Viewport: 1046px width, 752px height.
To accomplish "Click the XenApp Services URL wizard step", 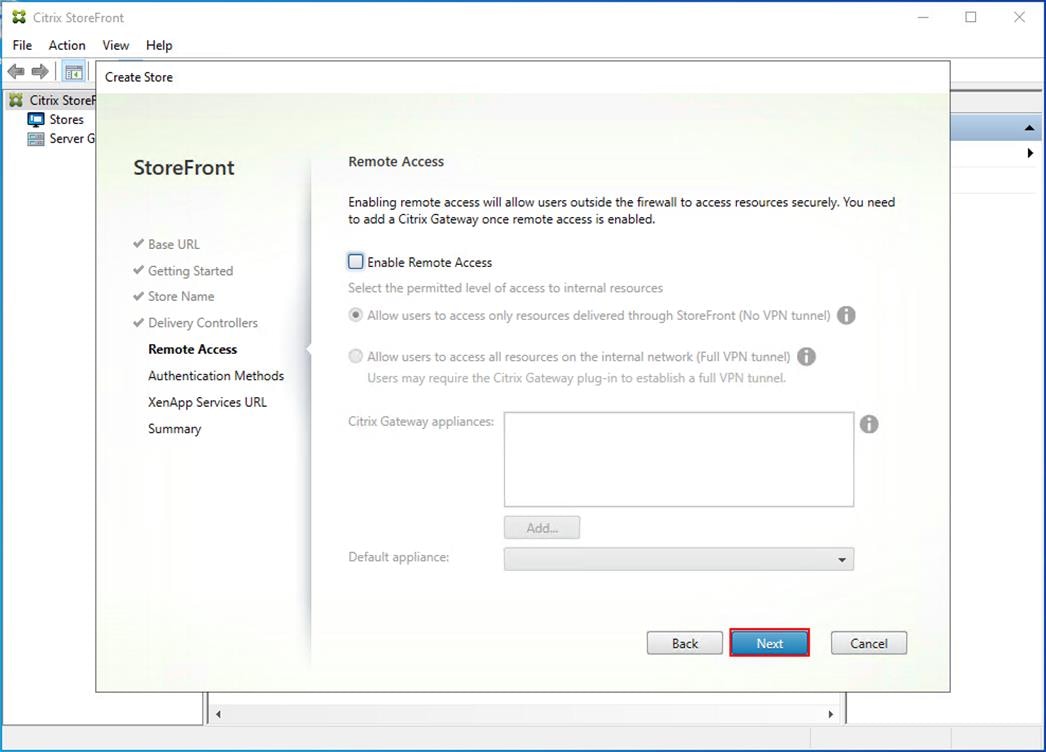I will tap(207, 402).
